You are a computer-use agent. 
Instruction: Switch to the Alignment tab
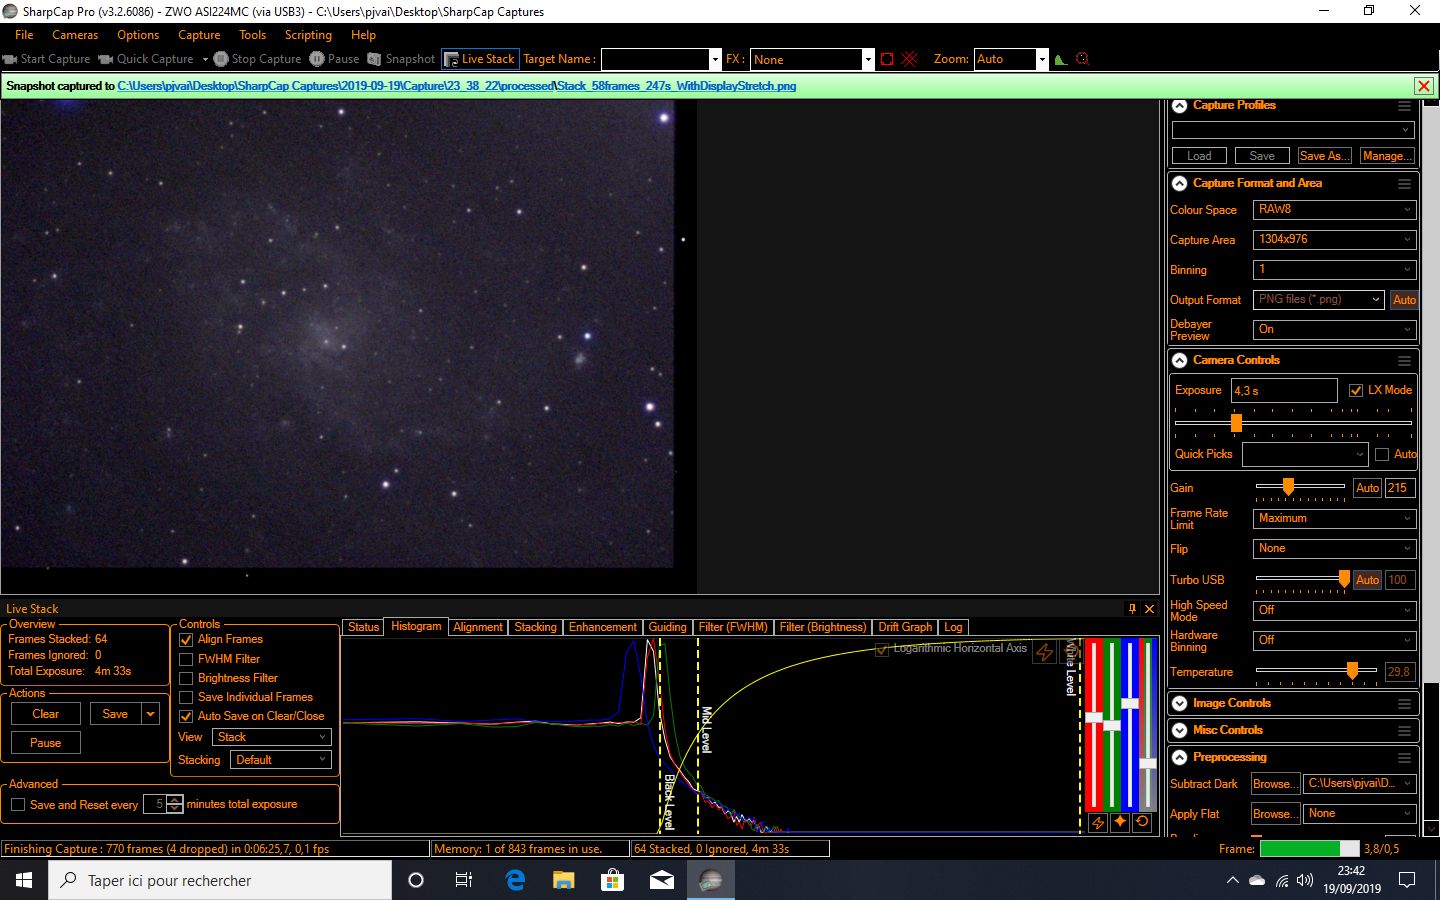(x=478, y=628)
